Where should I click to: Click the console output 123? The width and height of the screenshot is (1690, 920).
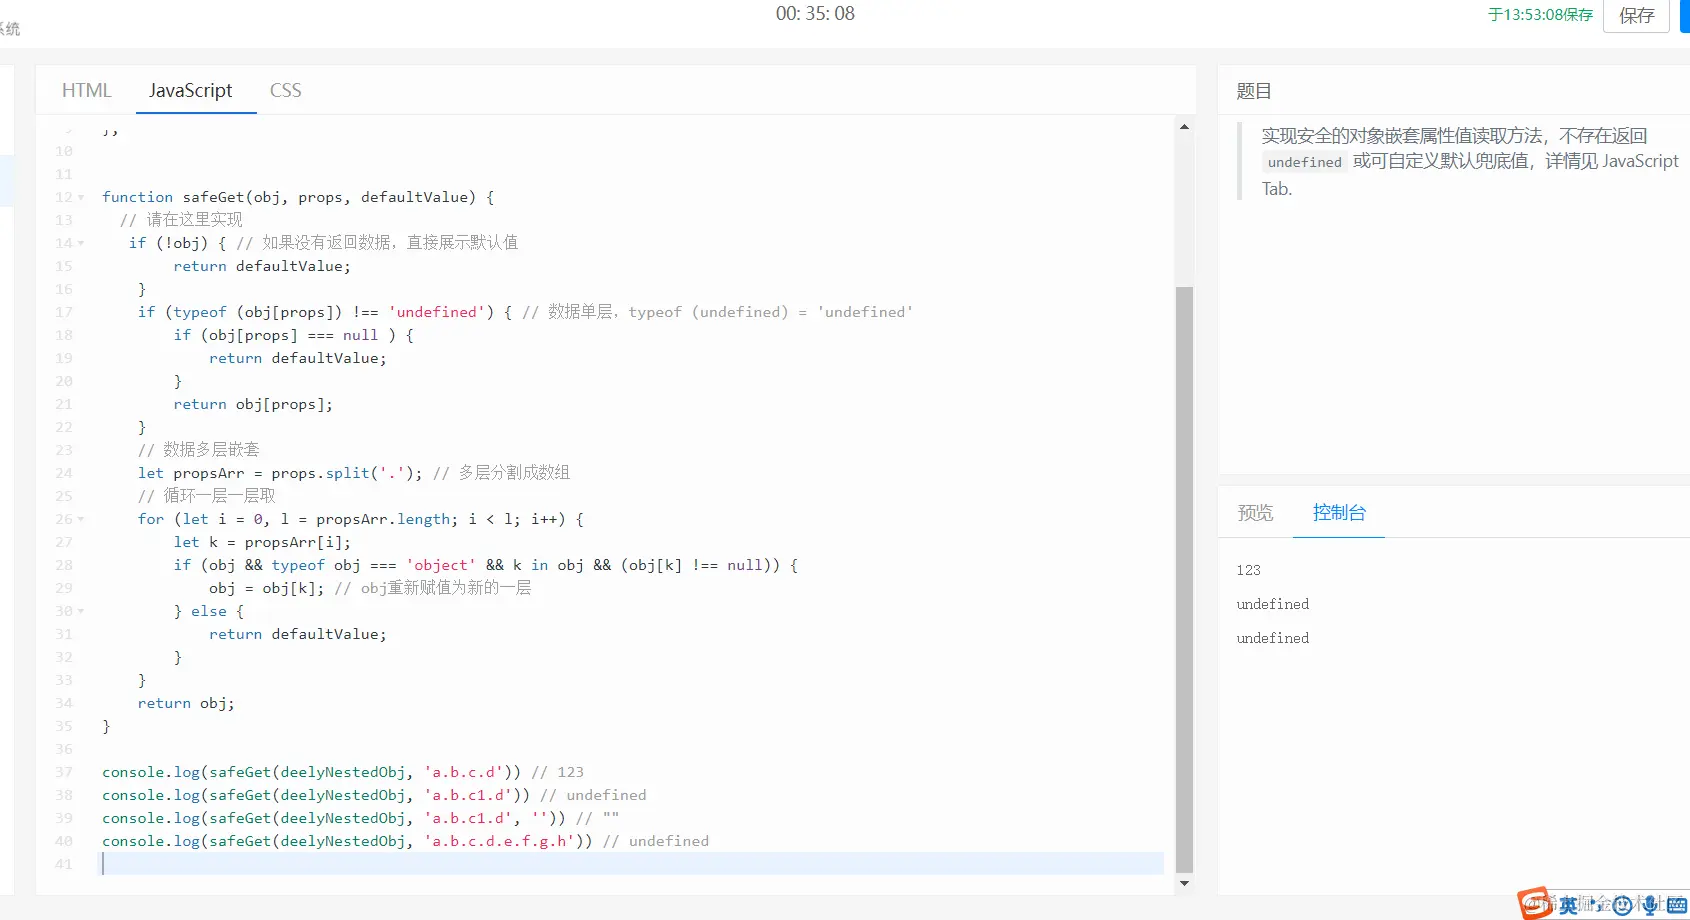1248,570
